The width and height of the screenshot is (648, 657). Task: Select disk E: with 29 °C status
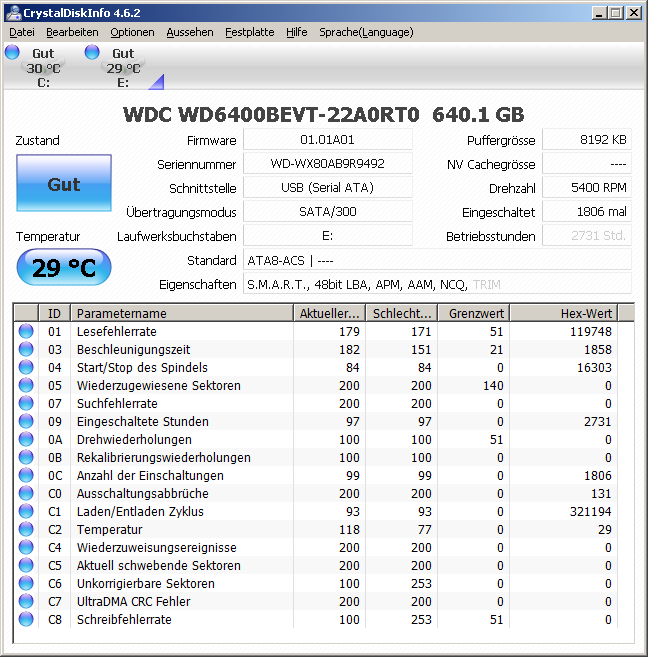pyautogui.click(x=123, y=67)
